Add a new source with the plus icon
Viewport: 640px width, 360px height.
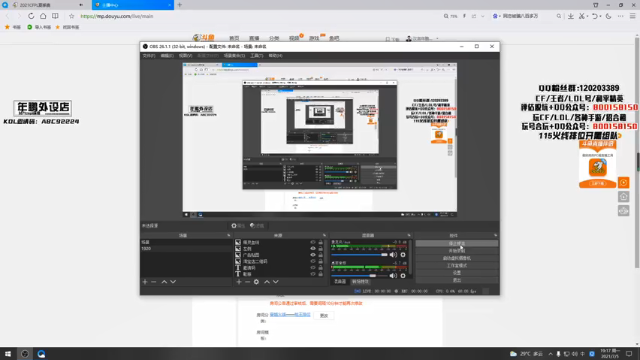(x=239, y=282)
